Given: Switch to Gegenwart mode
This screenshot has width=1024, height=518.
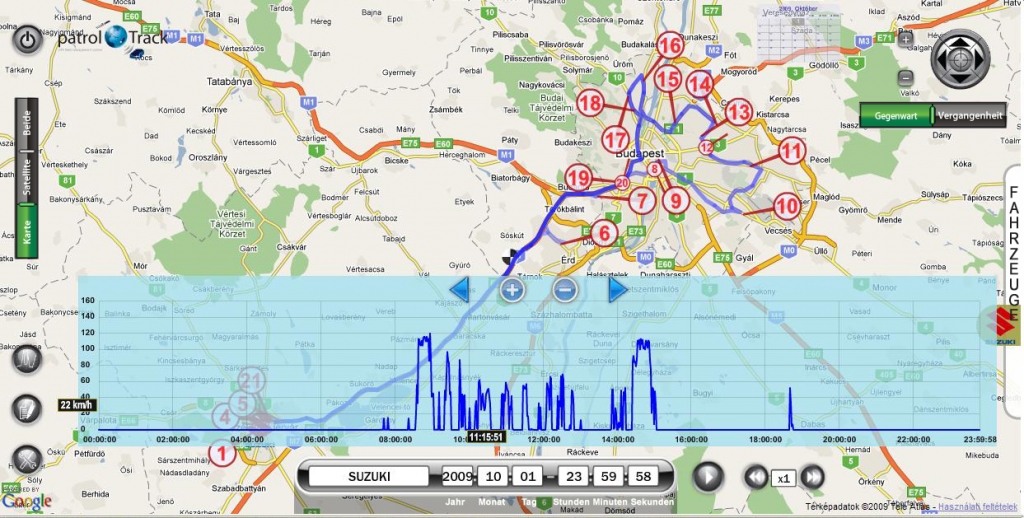Looking at the screenshot, I should (895, 115).
